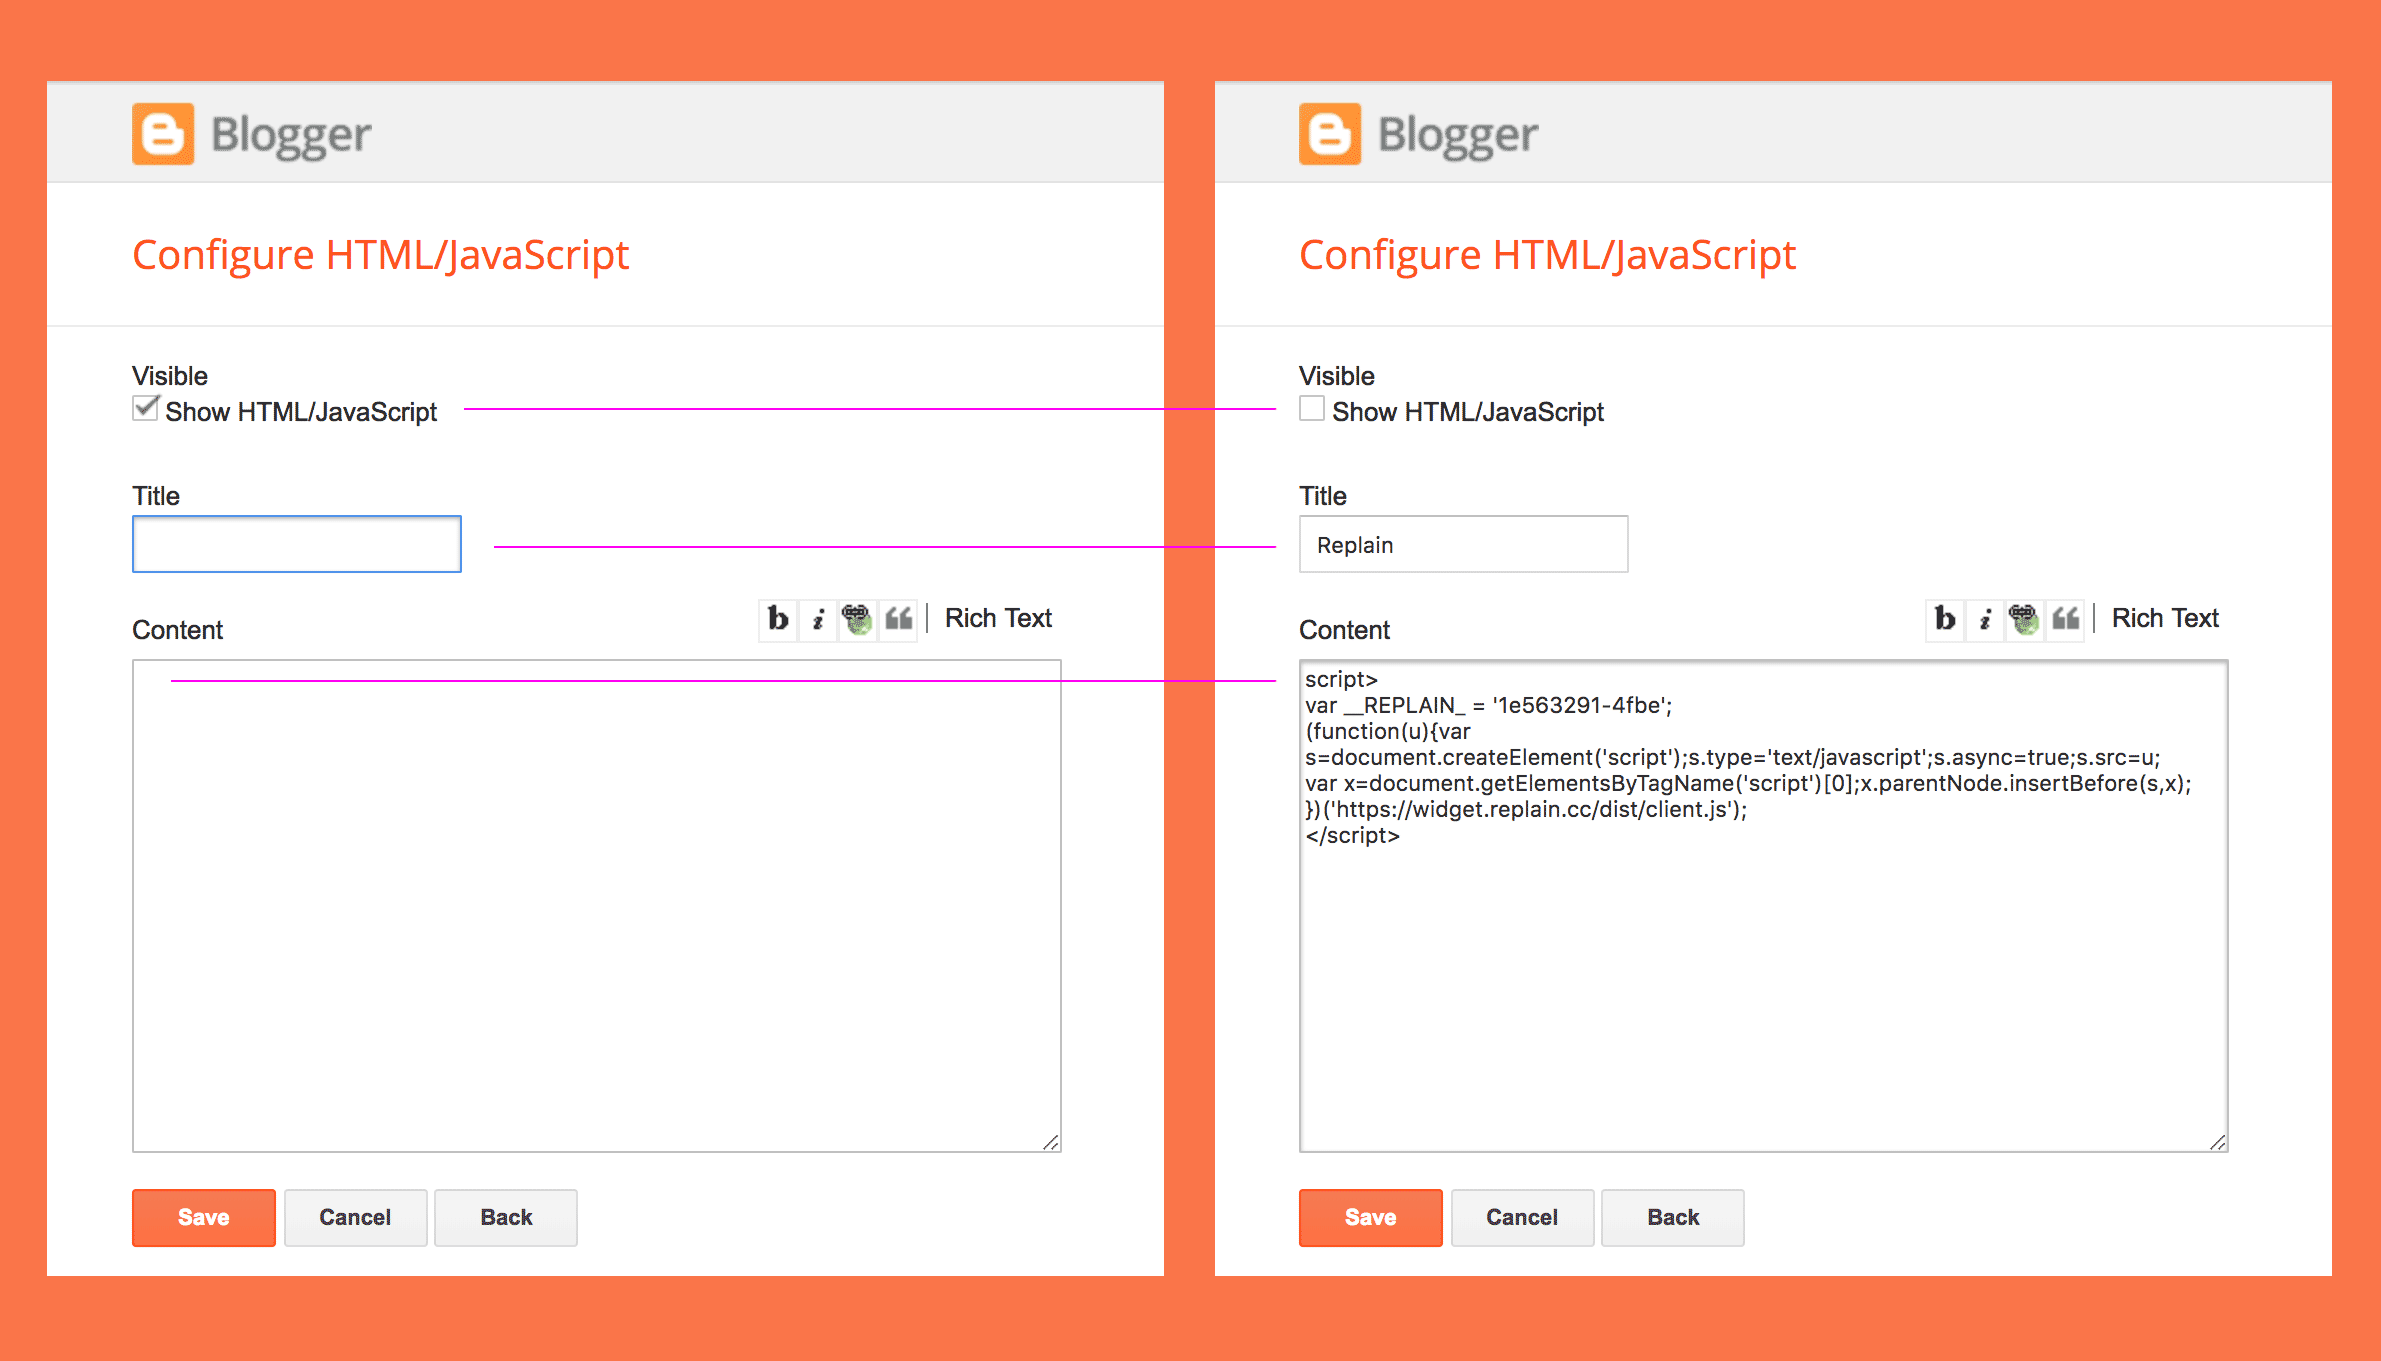Click the bold icon in right panel

(1945, 620)
